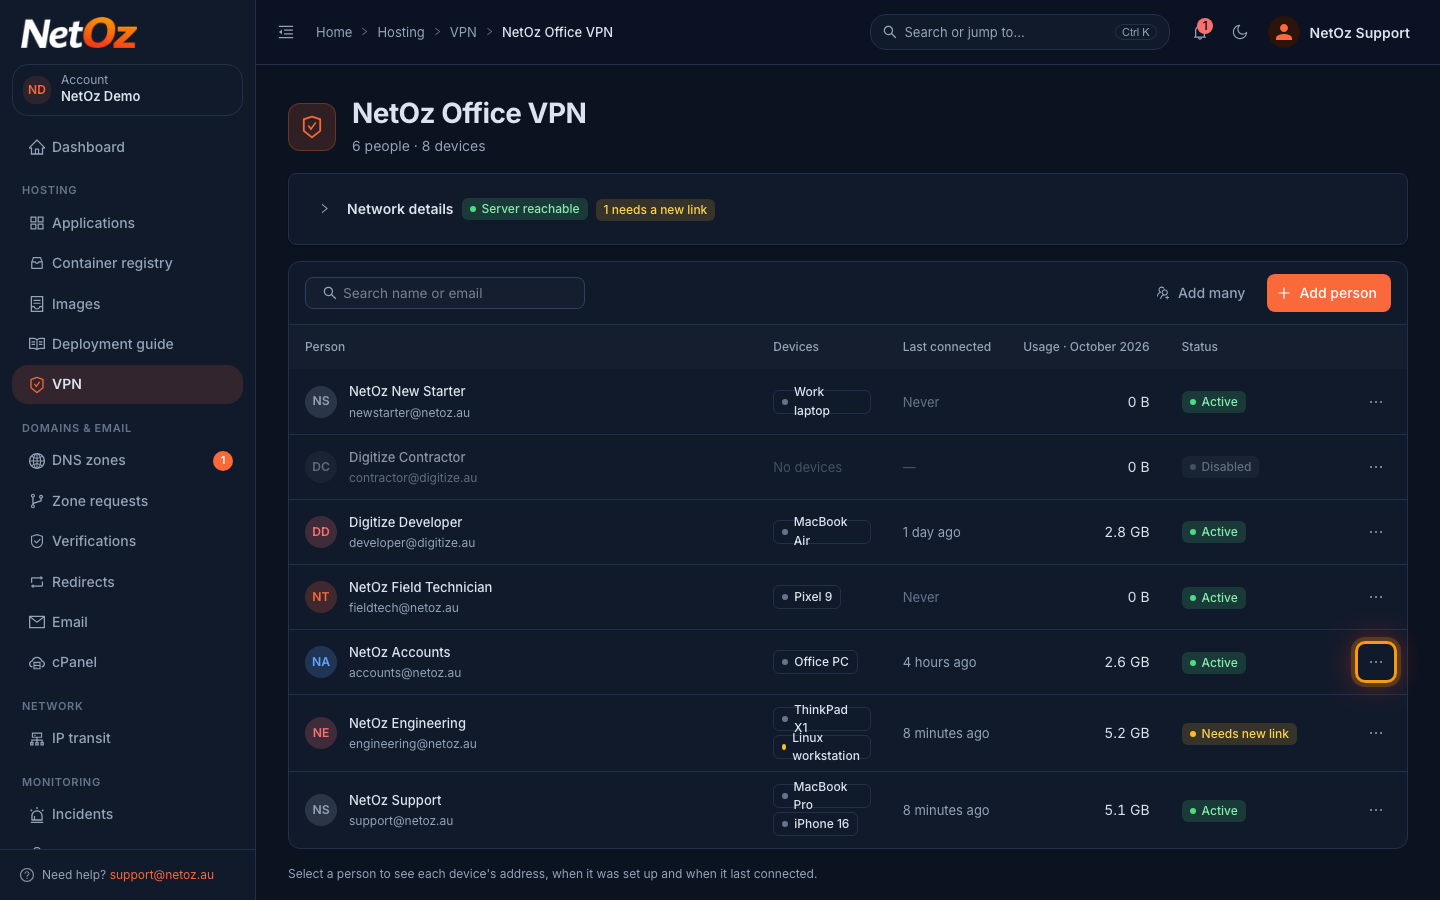
Task: Focus the Search or jump to field
Action: click(1020, 32)
